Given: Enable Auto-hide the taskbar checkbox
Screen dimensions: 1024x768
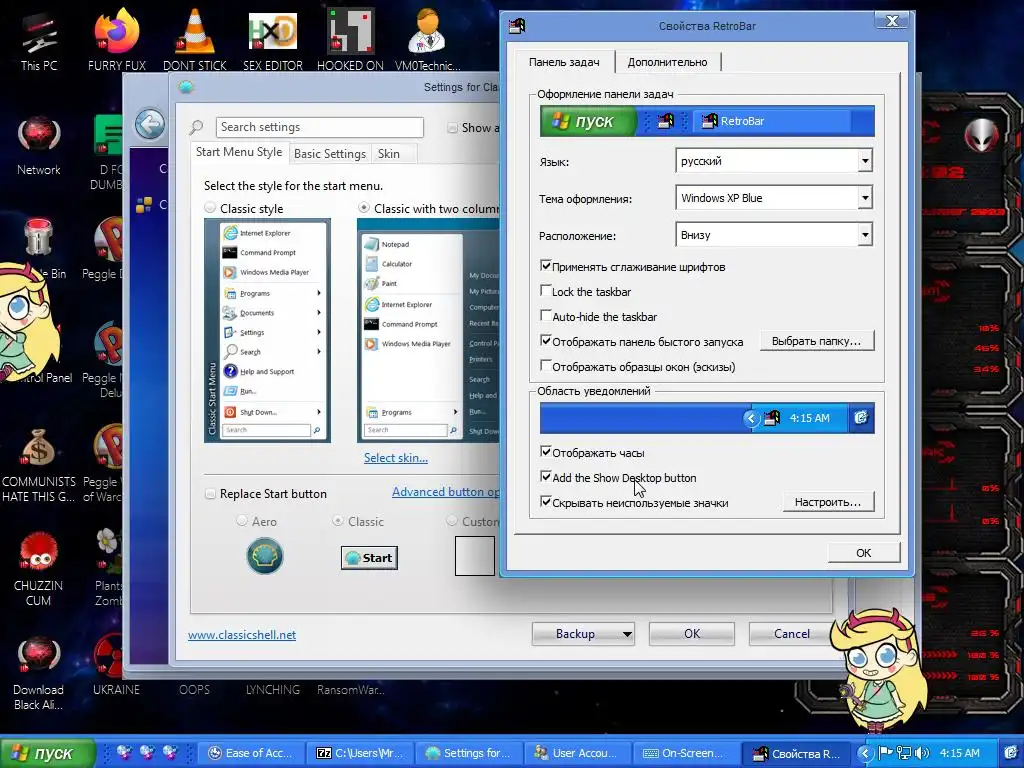Looking at the screenshot, I should pyautogui.click(x=546, y=315).
